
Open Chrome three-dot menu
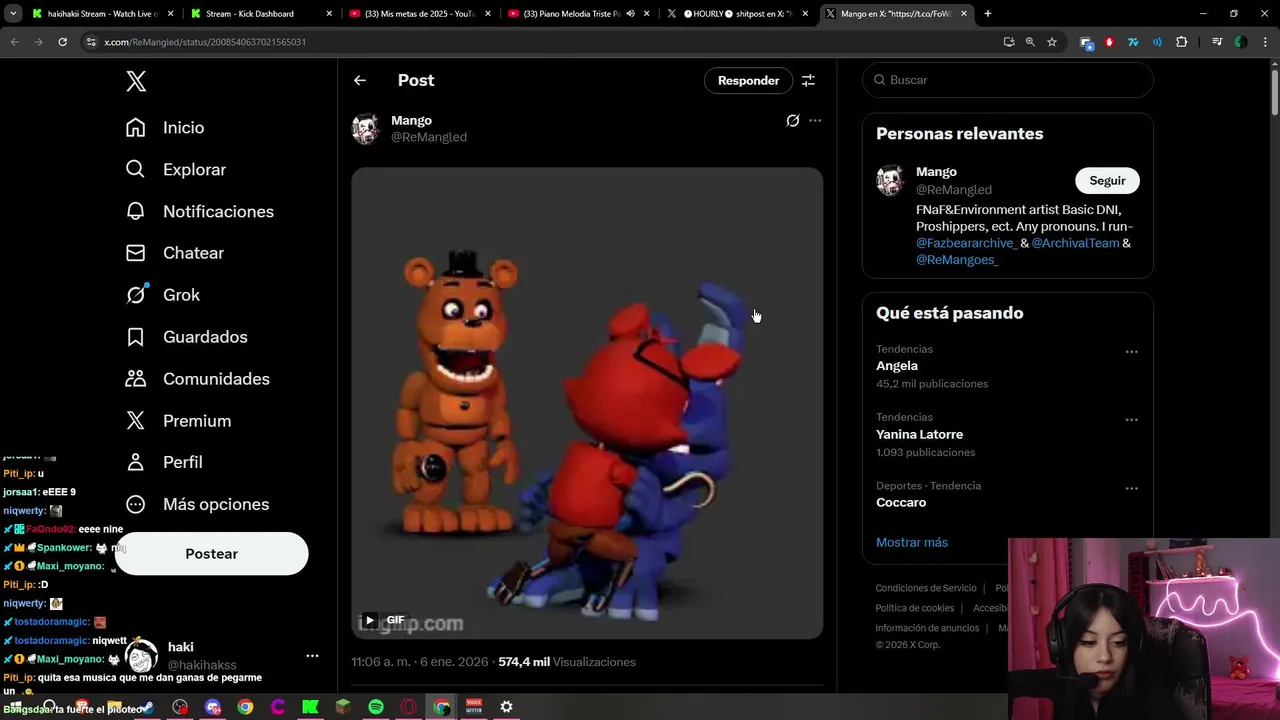1265,42
